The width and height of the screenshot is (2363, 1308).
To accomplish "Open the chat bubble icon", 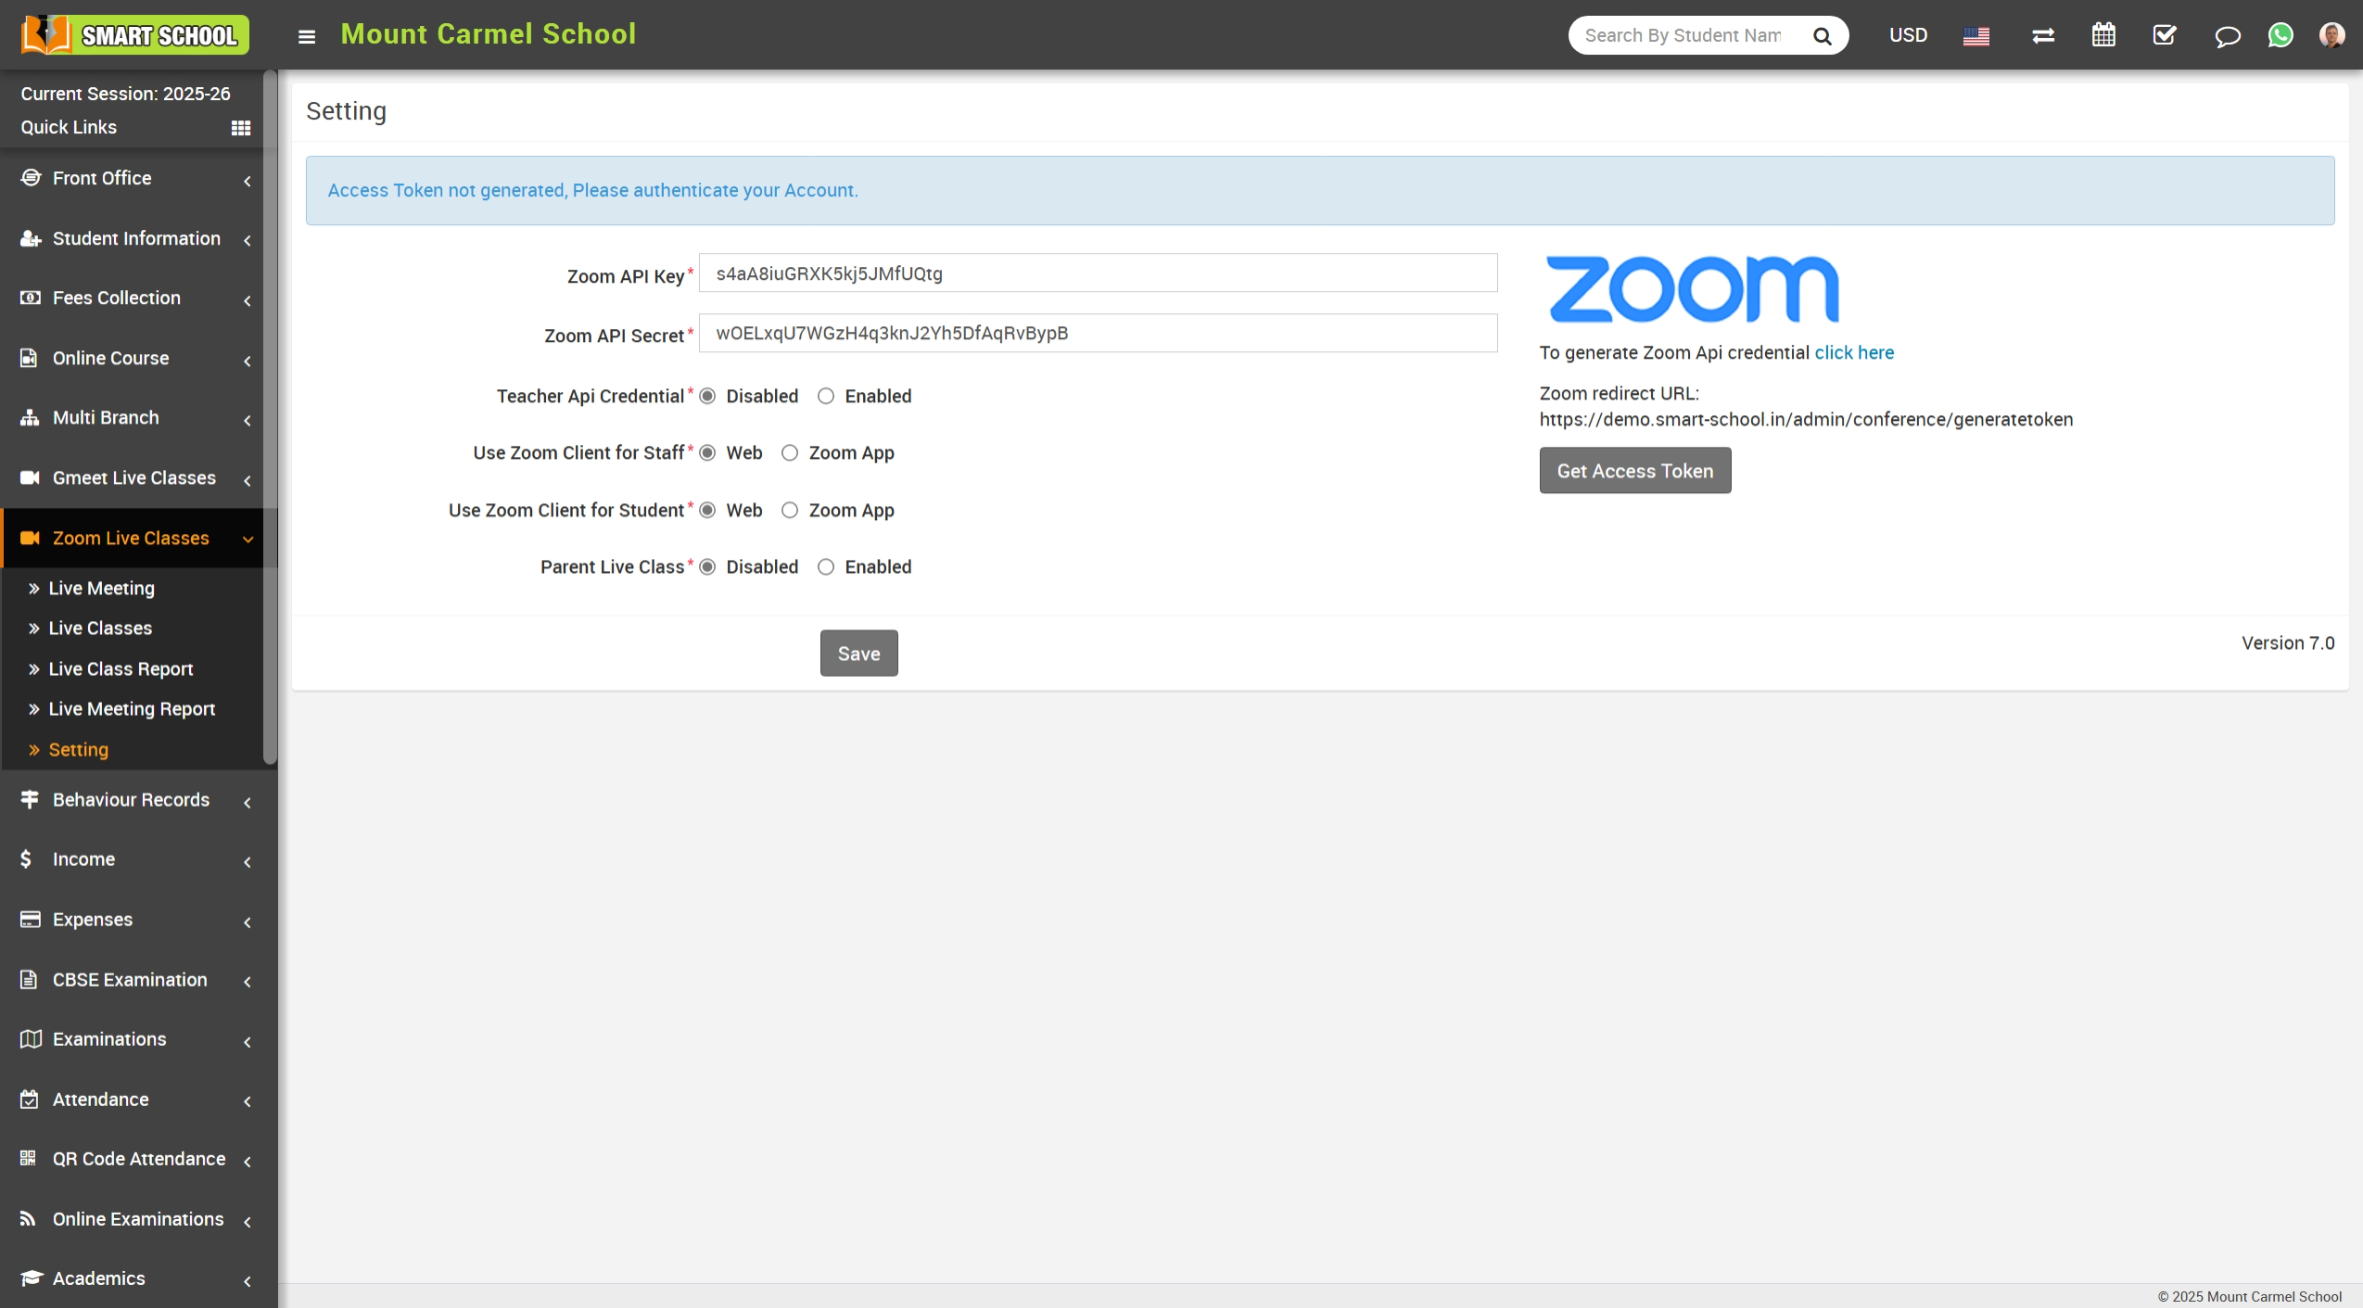I will pyautogui.click(x=2227, y=37).
